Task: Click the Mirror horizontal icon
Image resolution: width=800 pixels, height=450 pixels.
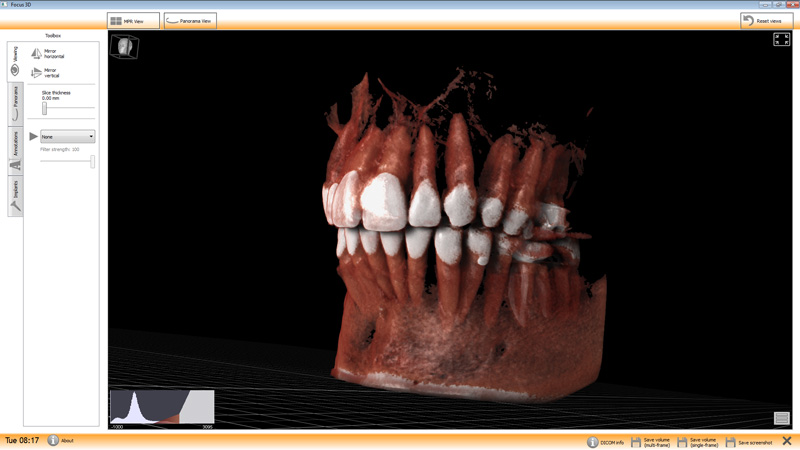Action: pos(37,54)
